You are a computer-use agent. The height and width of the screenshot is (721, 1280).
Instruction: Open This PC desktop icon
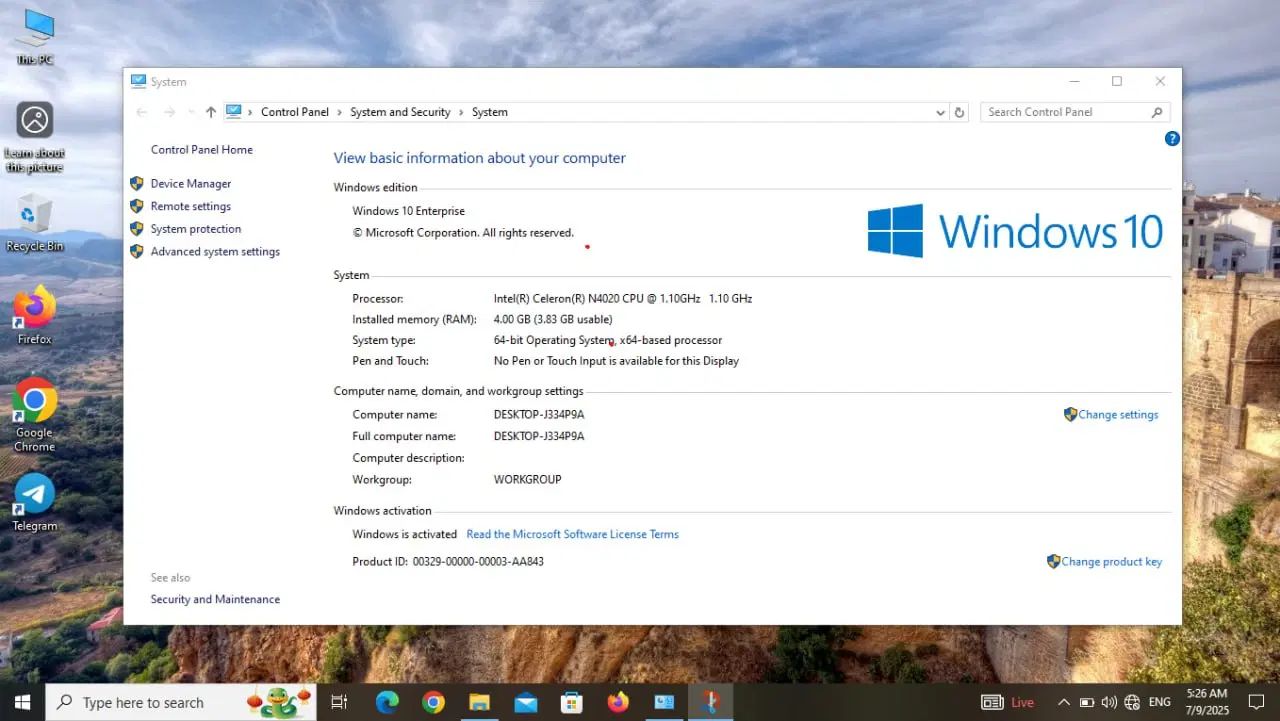coord(35,37)
